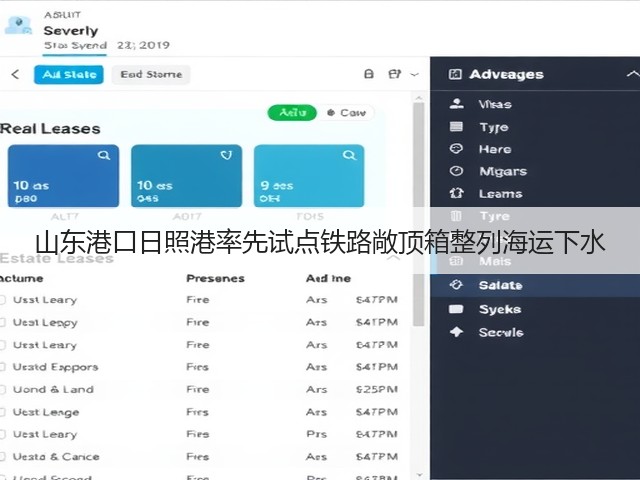This screenshot has width=640, height=480.
Task: Click the scrollbar down arrow at list bottom
Action: (x=418, y=475)
